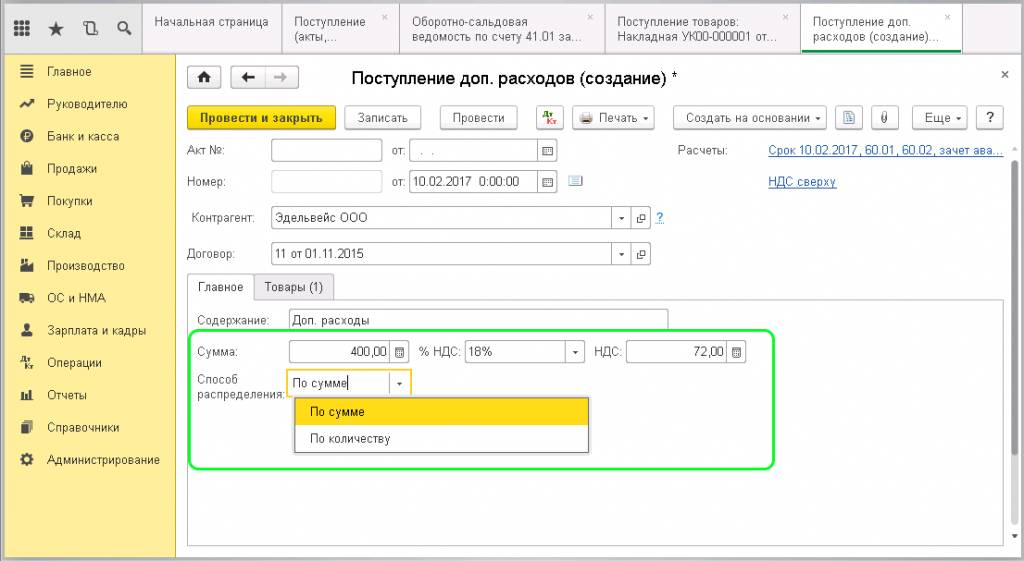Open Продажи section in sidebar

[72, 168]
